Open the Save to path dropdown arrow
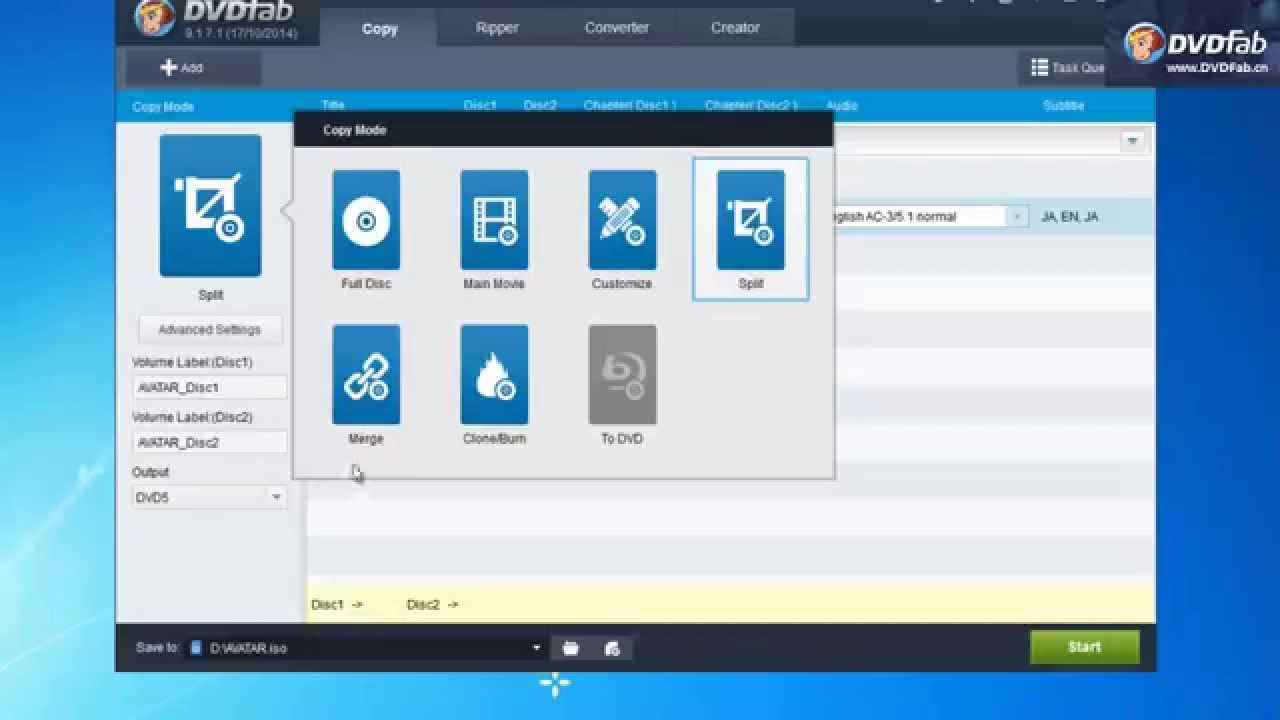This screenshot has height=720, width=1280. pyautogui.click(x=536, y=648)
